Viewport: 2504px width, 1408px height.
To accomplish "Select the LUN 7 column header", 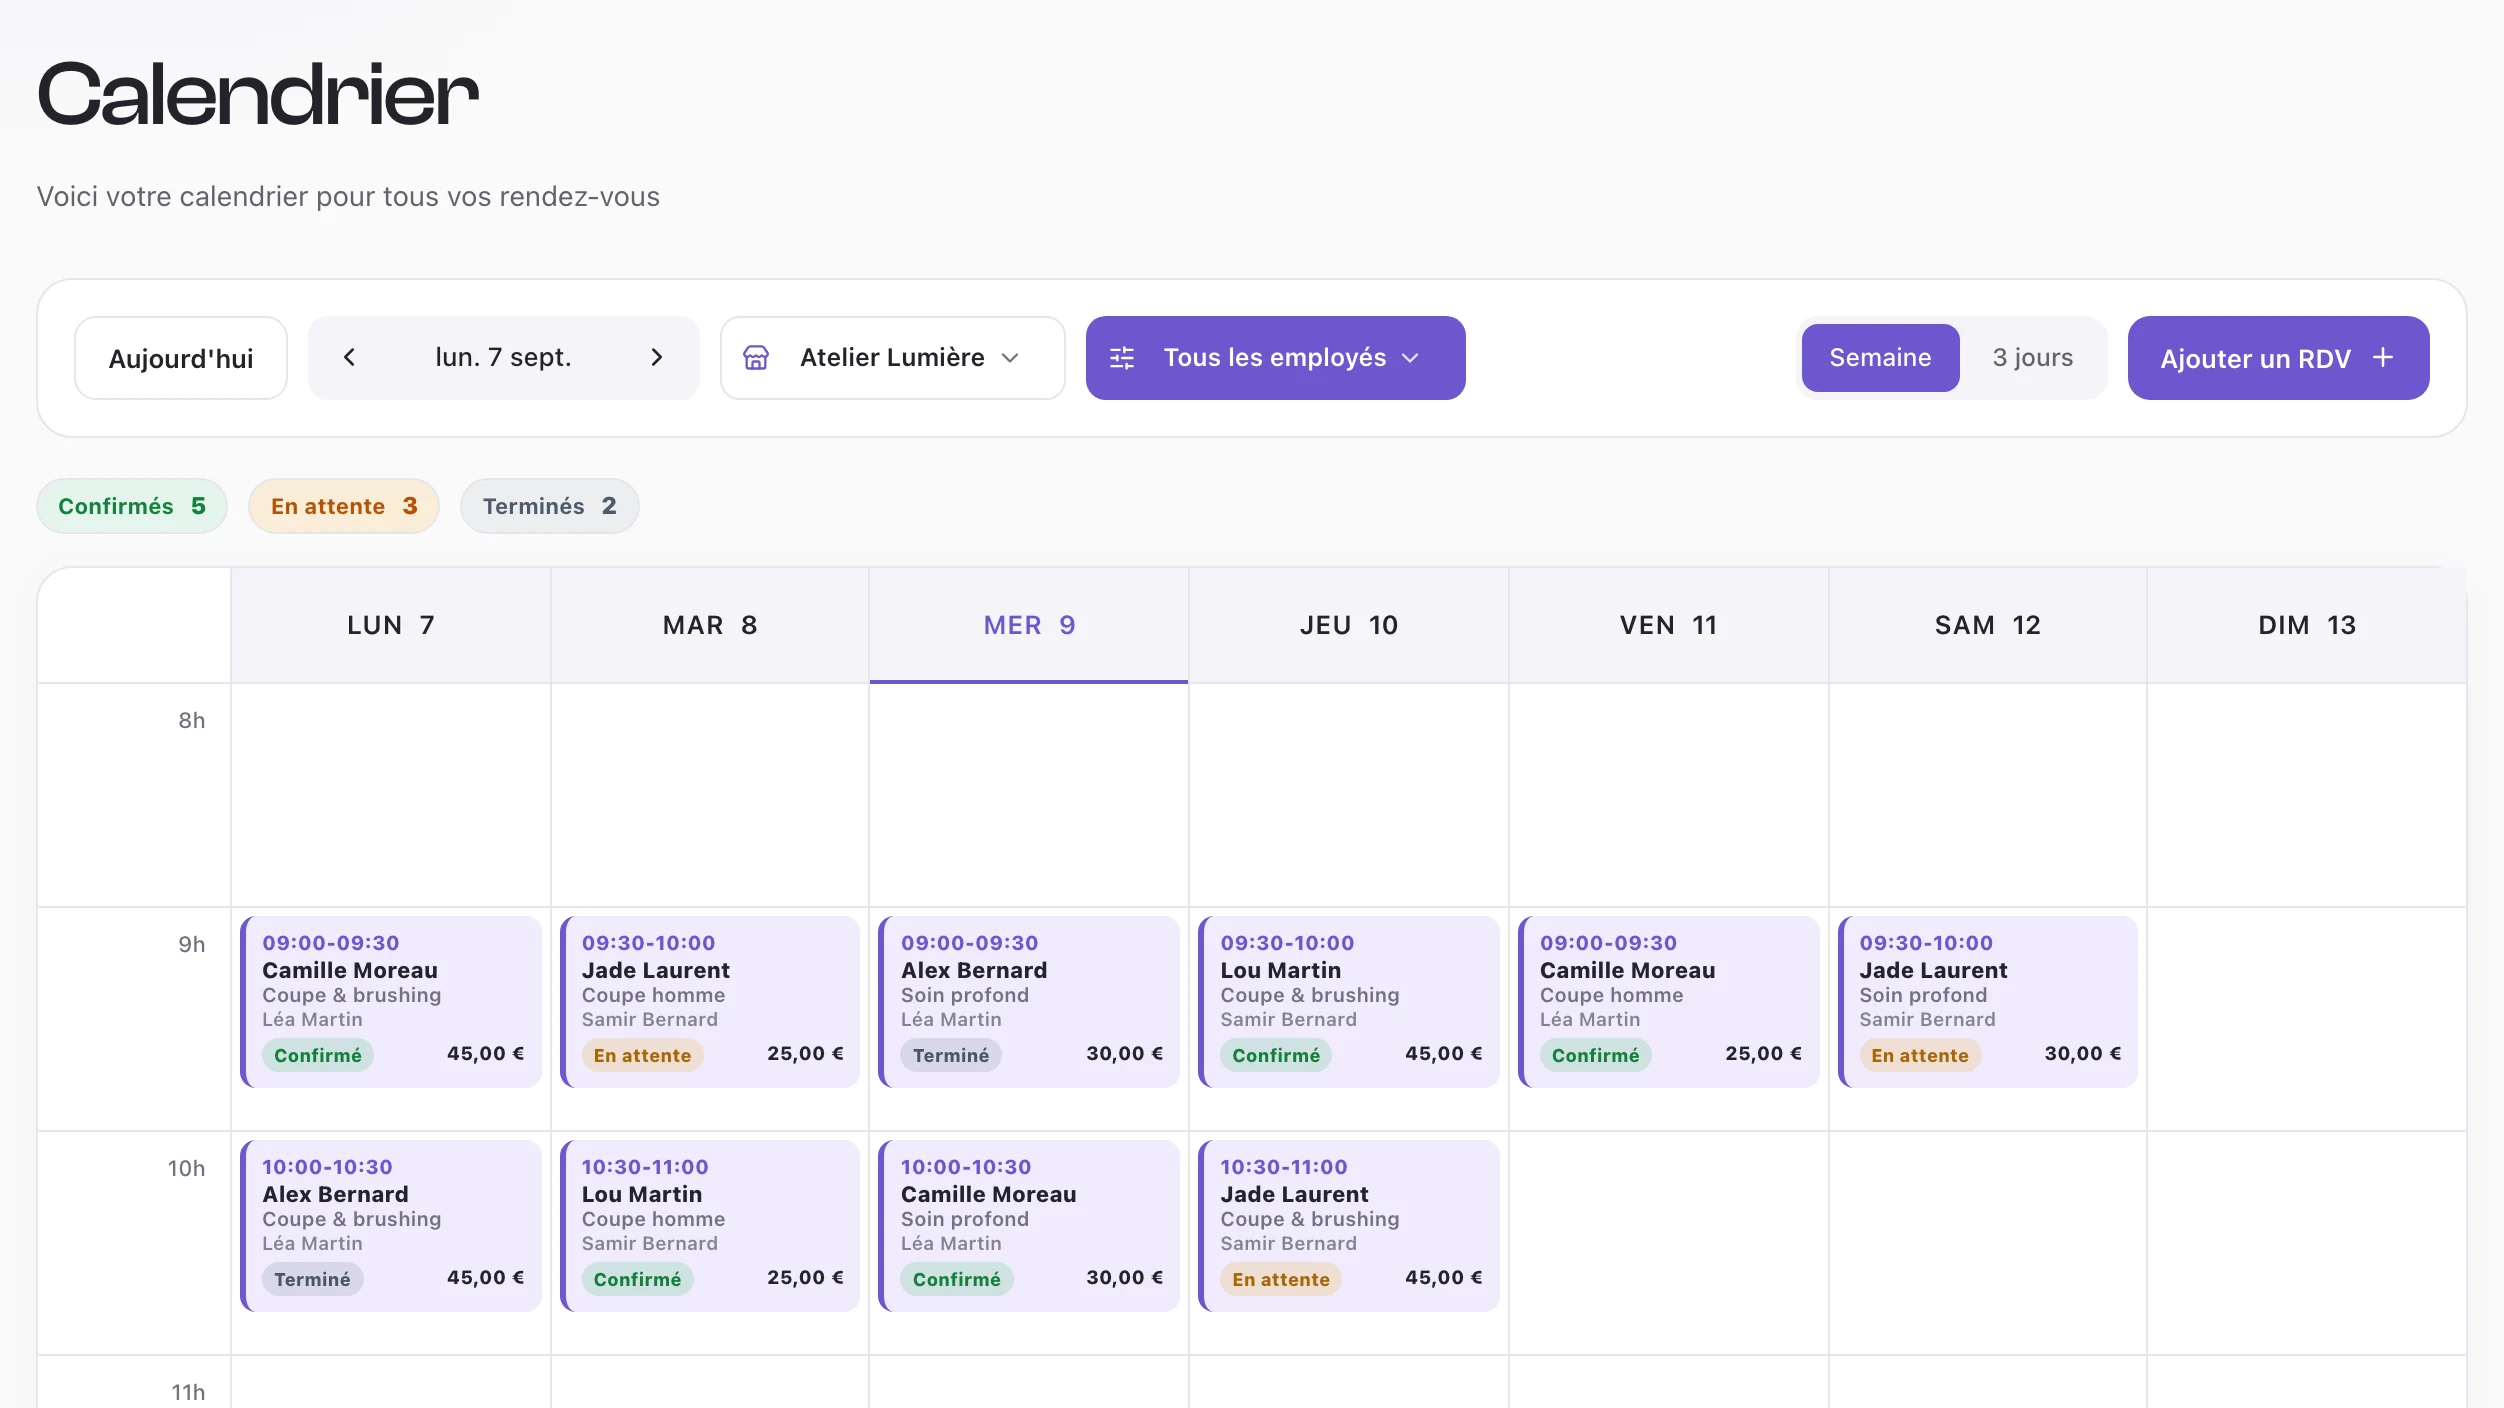I will point(391,625).
